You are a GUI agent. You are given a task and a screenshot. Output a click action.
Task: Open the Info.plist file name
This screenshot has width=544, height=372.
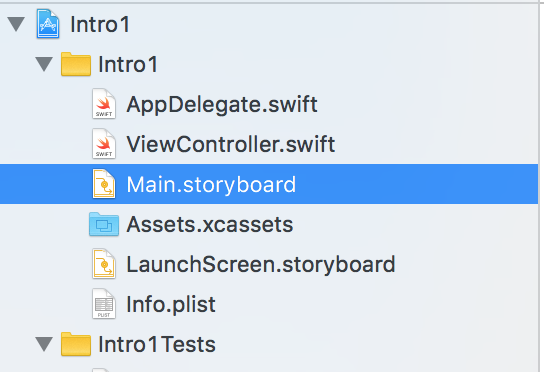(171, 304)
